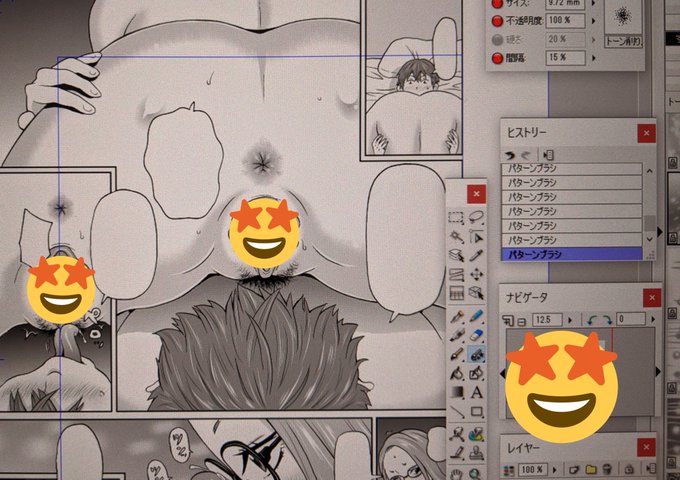The height and width of the screenshot is (480, 680).
Task: Click the Navigator panel right-edge arrow
Action: (x=658, y=372)
